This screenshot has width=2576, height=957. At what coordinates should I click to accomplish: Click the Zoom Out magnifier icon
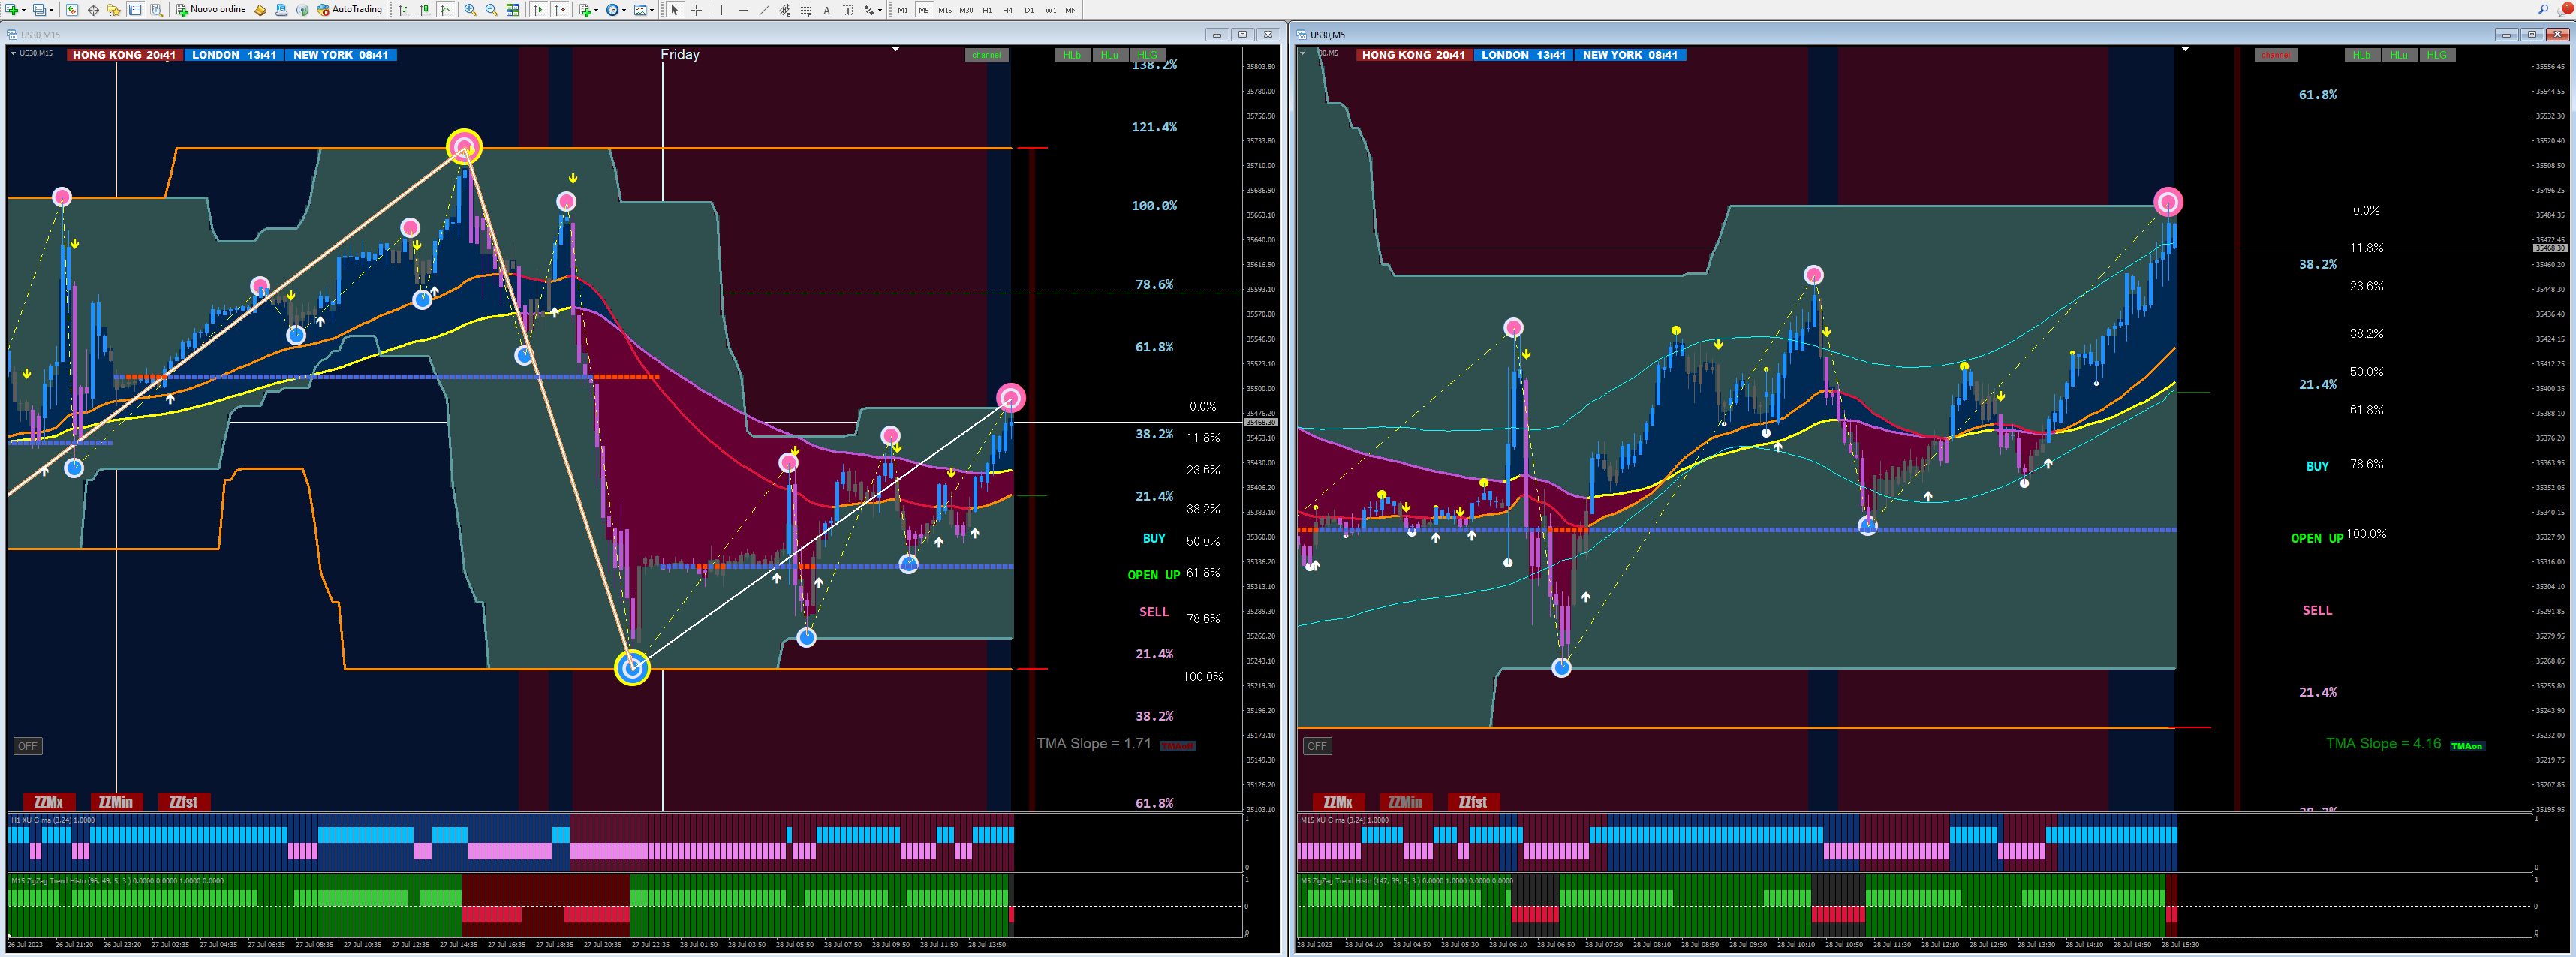click(x=491, y=9)
